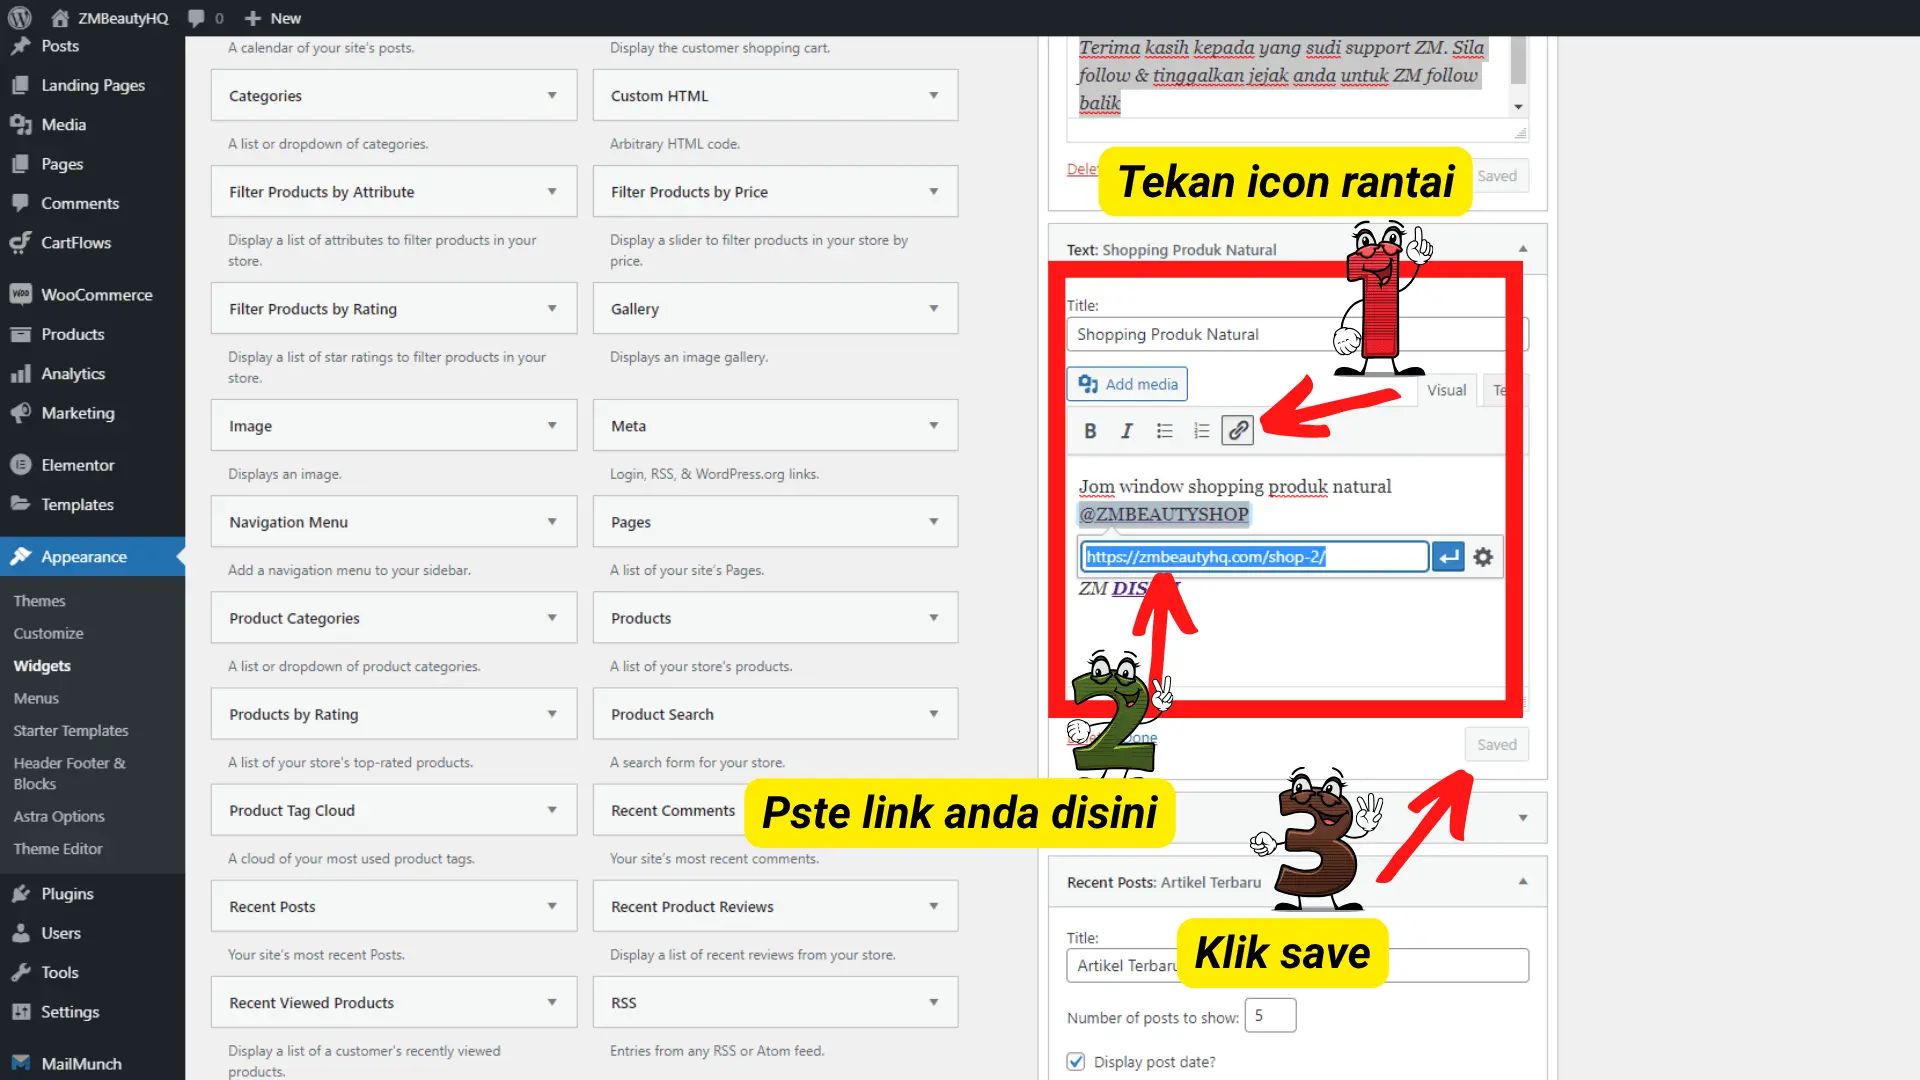1920x1080 pixels.
Task: Collapse the Text: Shopping Produk Natural widget
Action: [x=1523, y=249]
